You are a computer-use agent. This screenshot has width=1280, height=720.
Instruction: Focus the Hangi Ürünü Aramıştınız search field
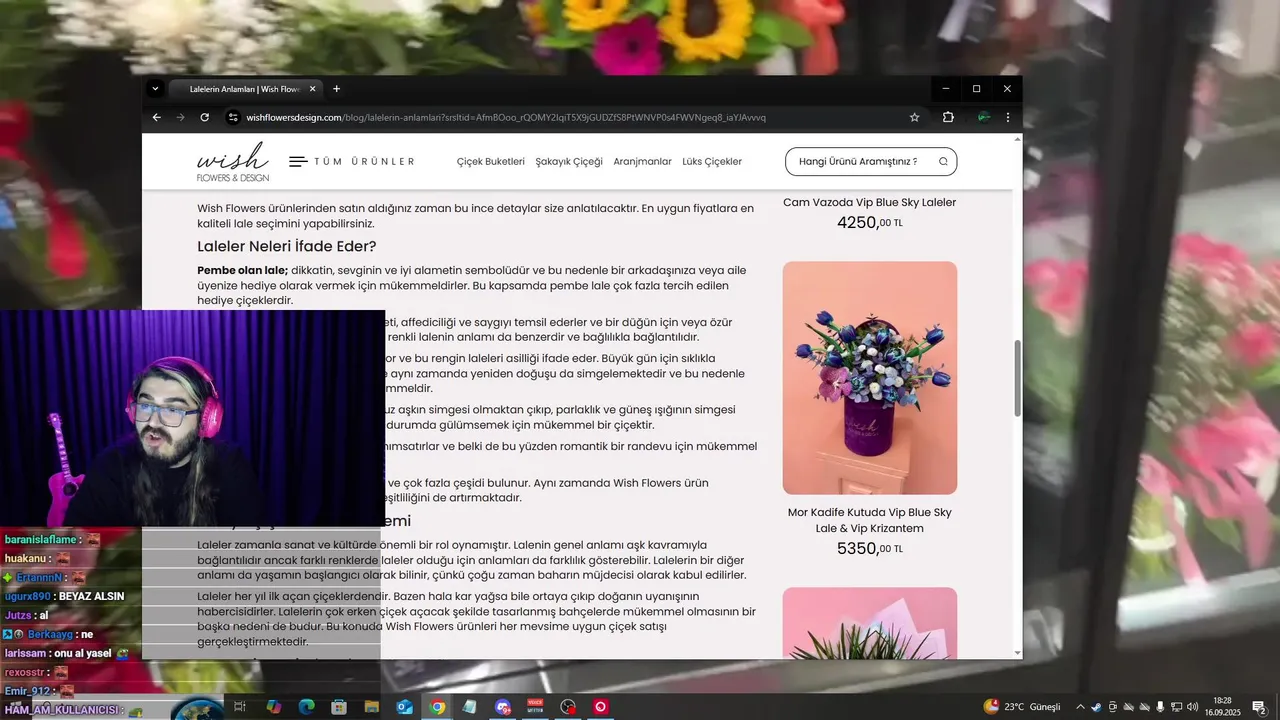pos(871,161)
